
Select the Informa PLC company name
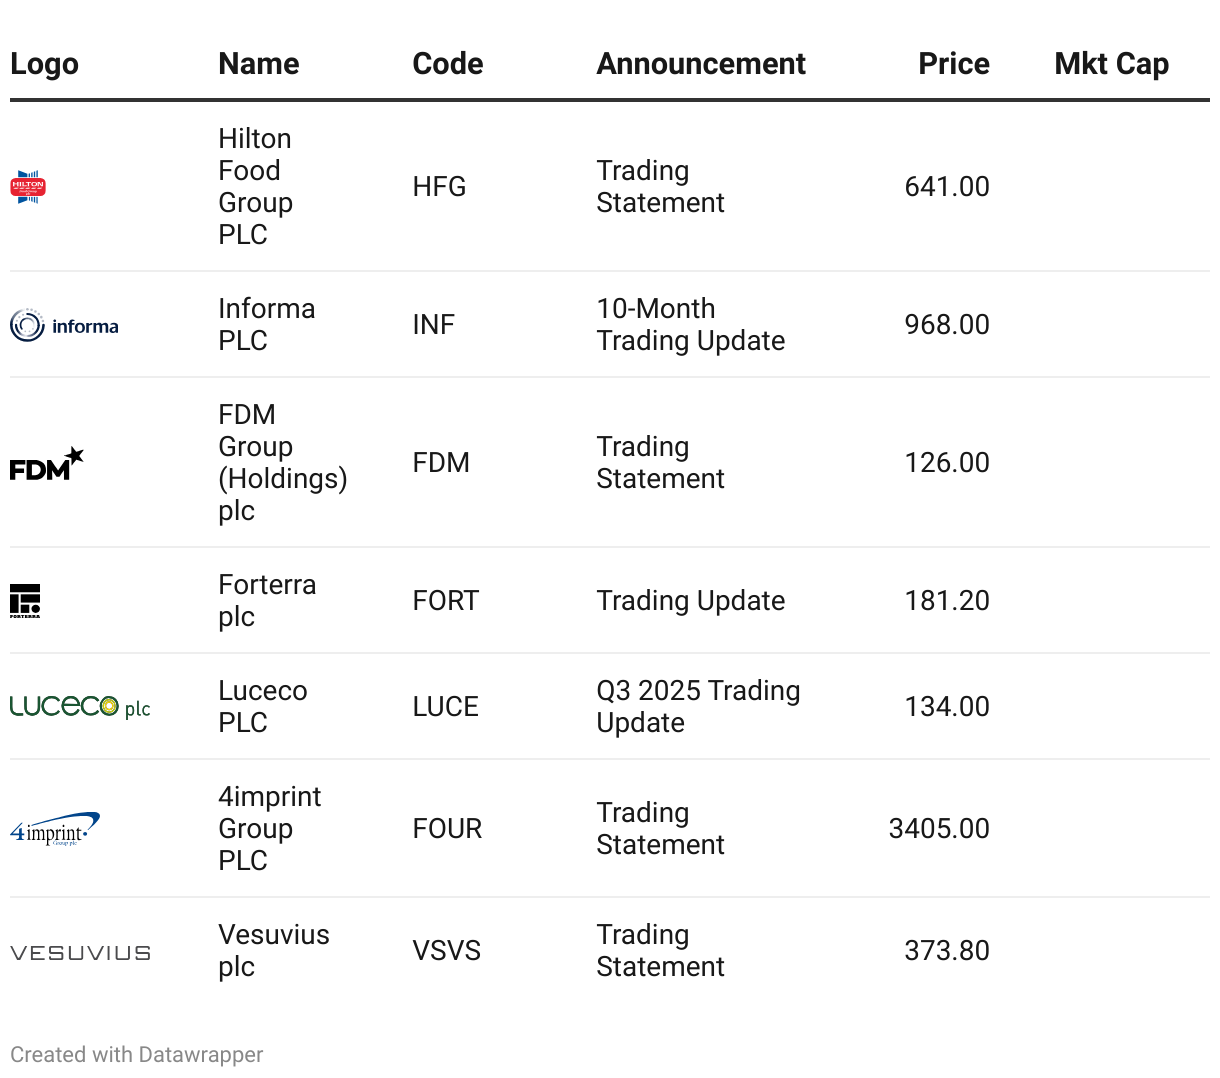coord(266,325)
